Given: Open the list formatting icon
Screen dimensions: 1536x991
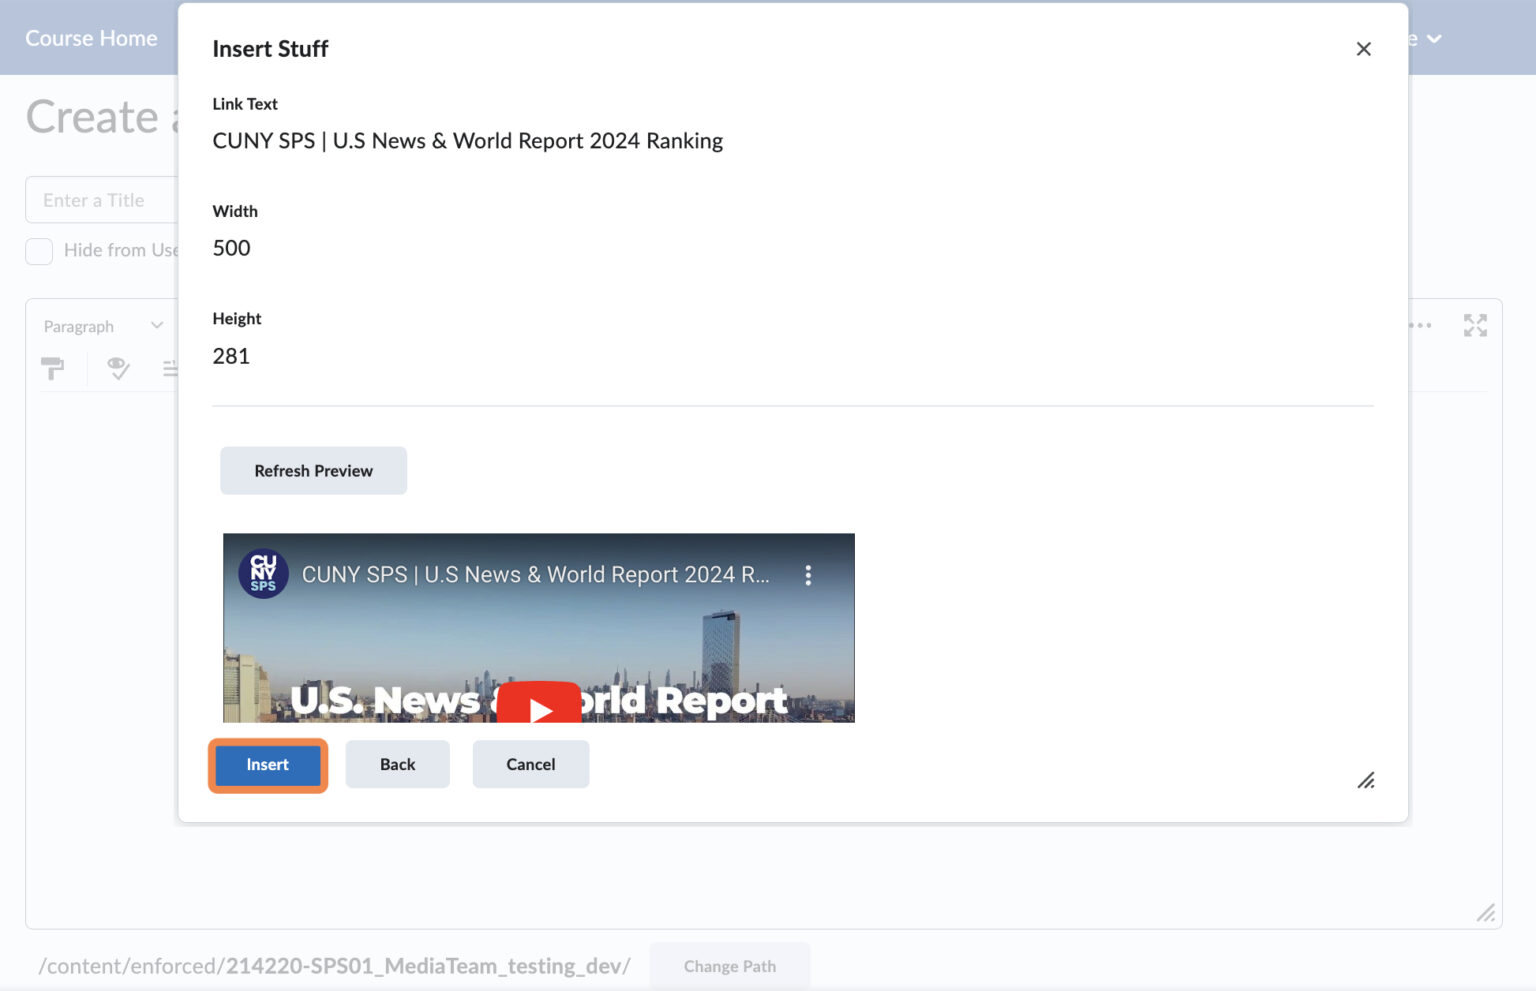Looking at the screenshot, I should click(172, 369).
